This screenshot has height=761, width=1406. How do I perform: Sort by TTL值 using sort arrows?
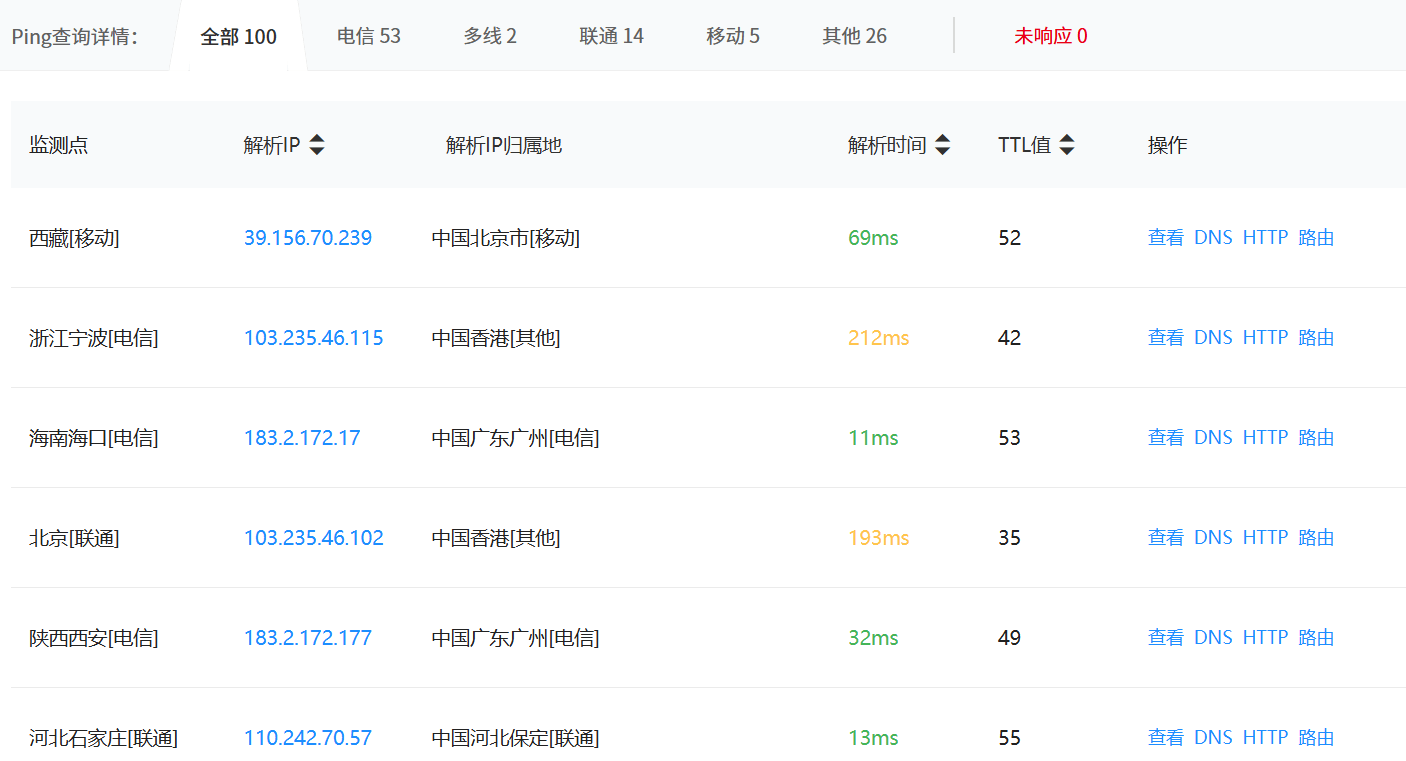[1067, 145]
